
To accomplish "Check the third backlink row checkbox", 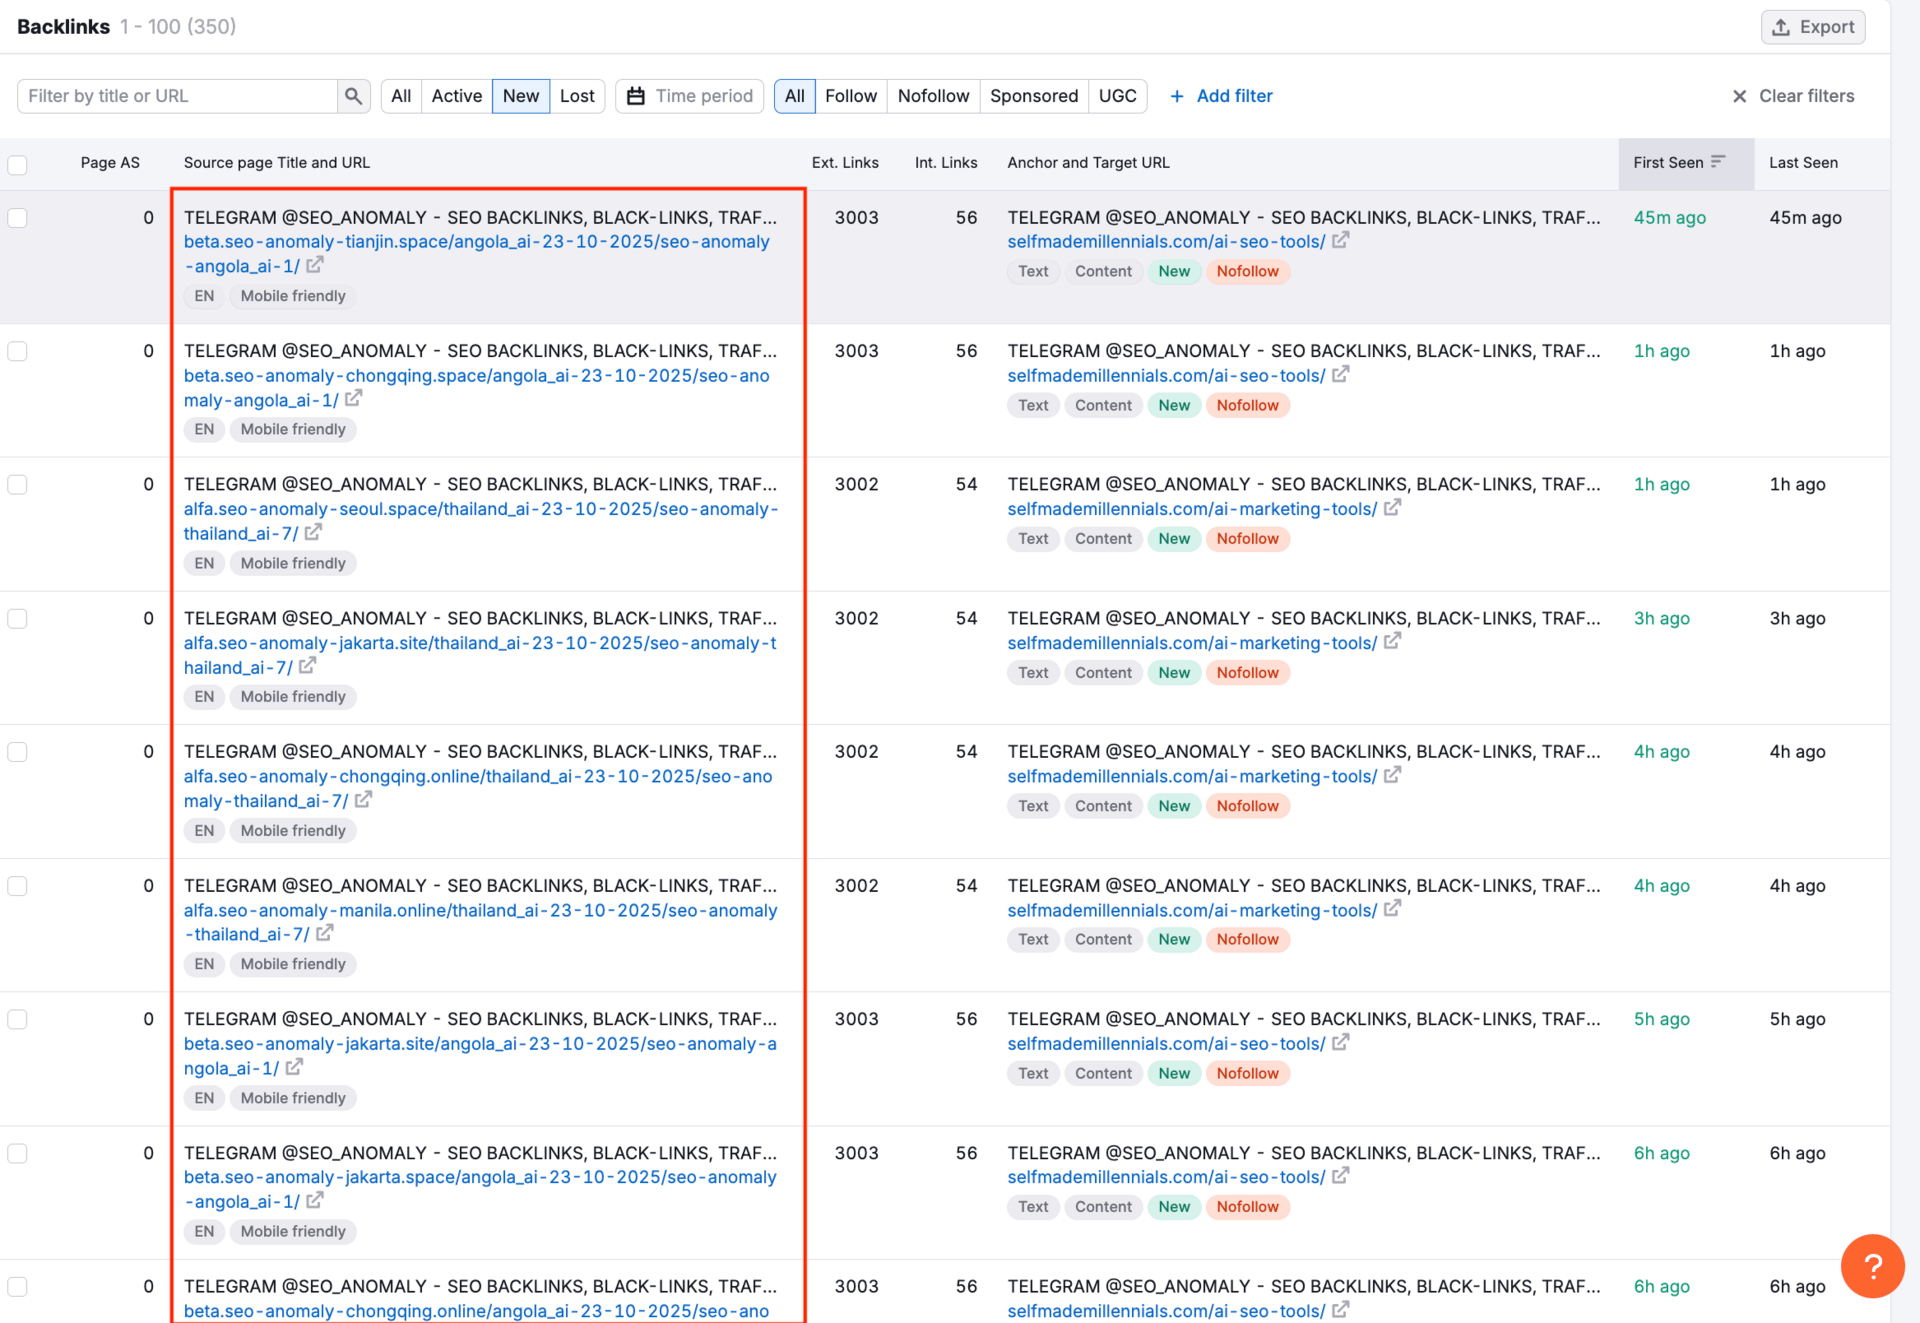I will pyautogui.click(x=18, y=485).
